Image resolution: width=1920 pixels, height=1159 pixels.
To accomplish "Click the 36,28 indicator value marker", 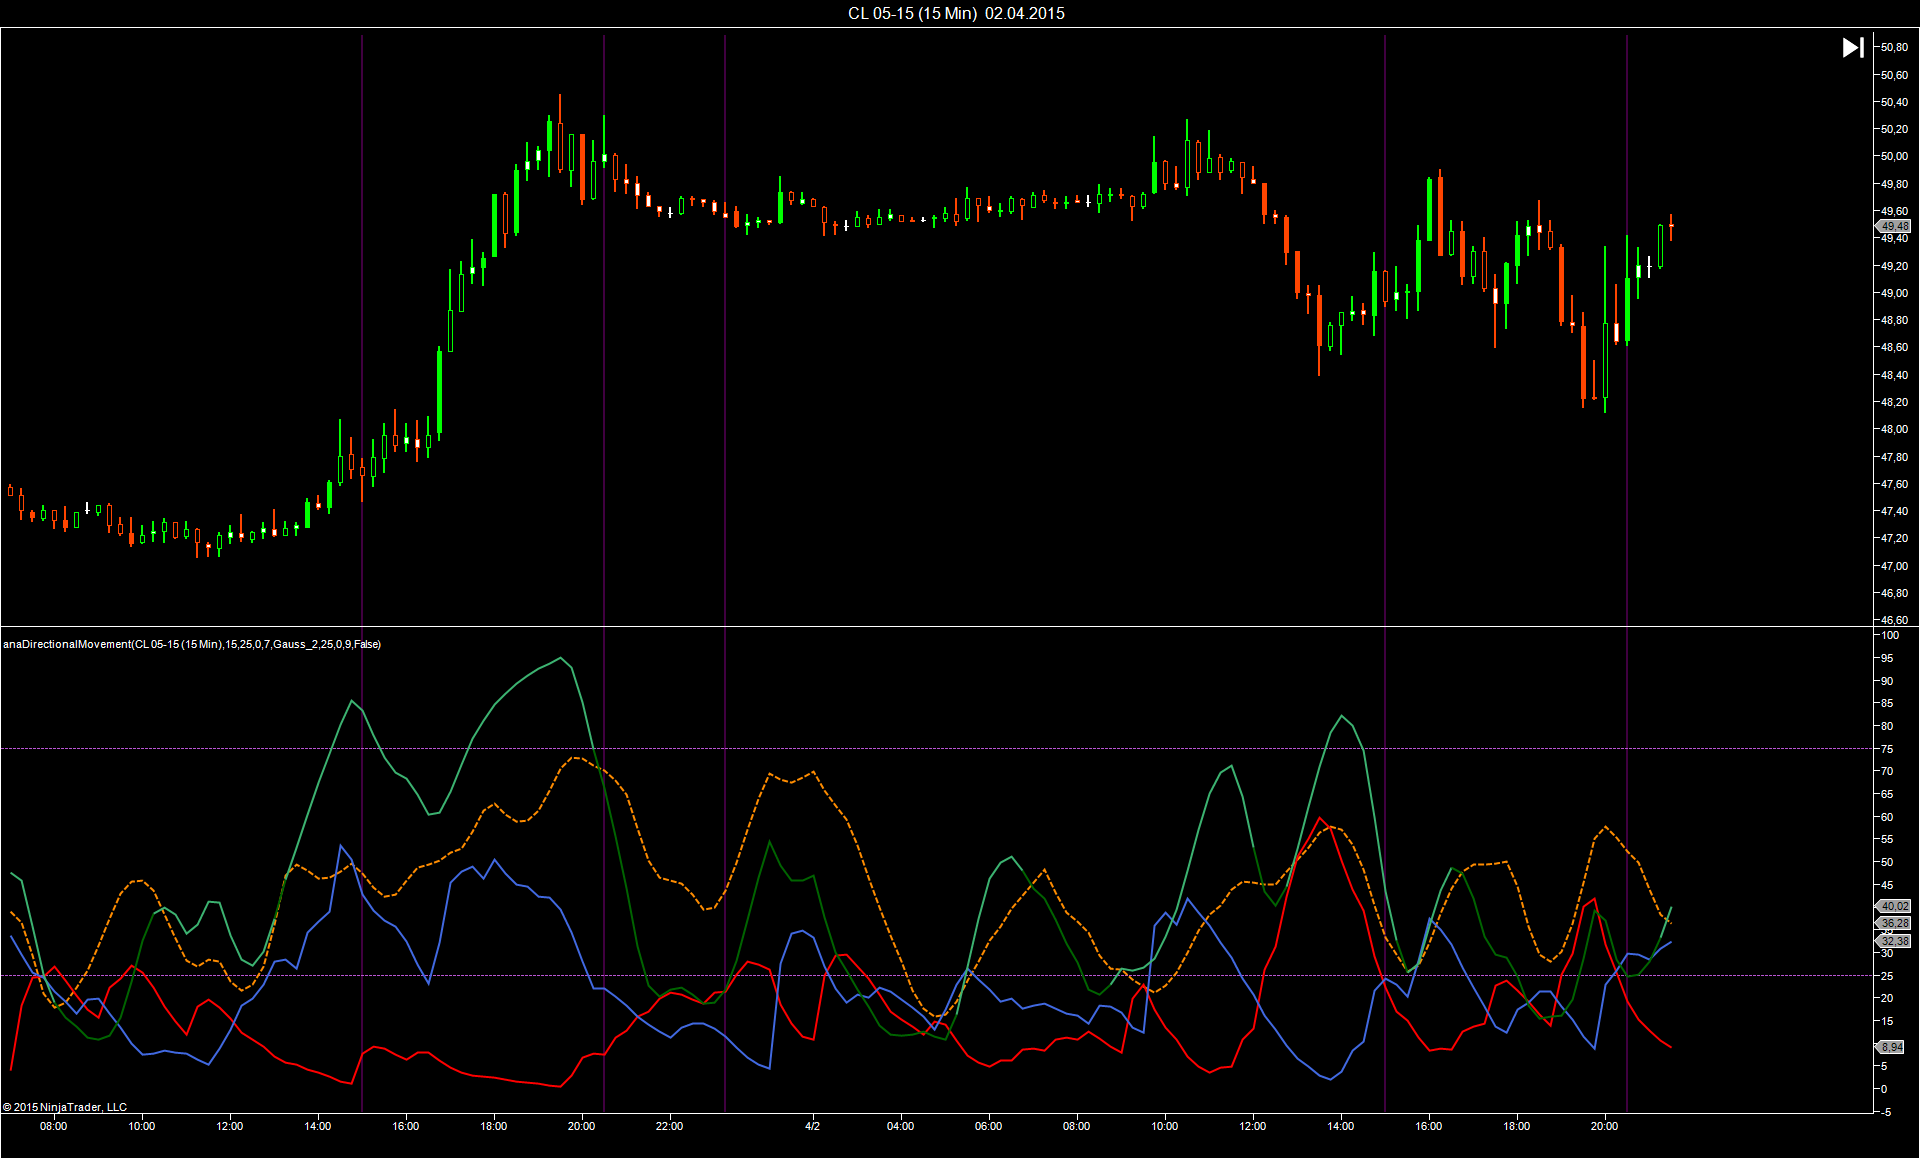I will click(1893, 923).
